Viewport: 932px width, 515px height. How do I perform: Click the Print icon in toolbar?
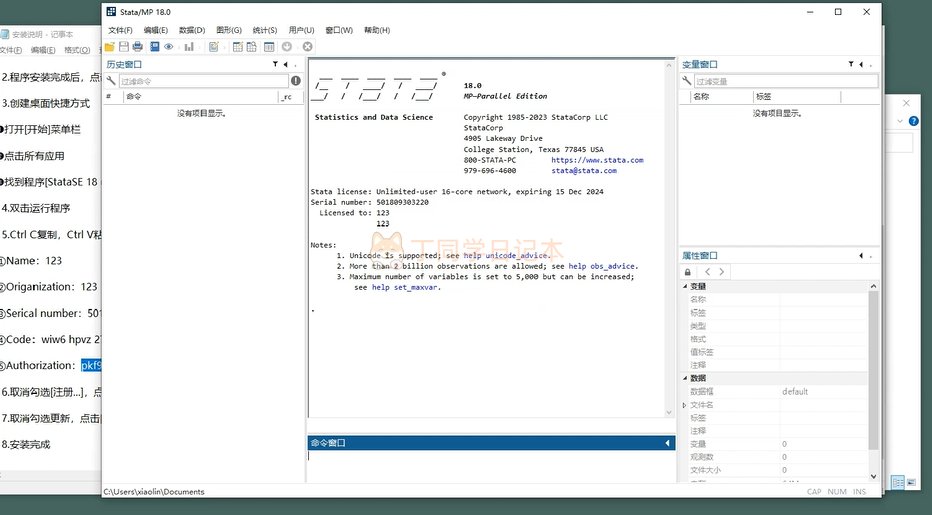pyautogui.click(x=138, y=47)
